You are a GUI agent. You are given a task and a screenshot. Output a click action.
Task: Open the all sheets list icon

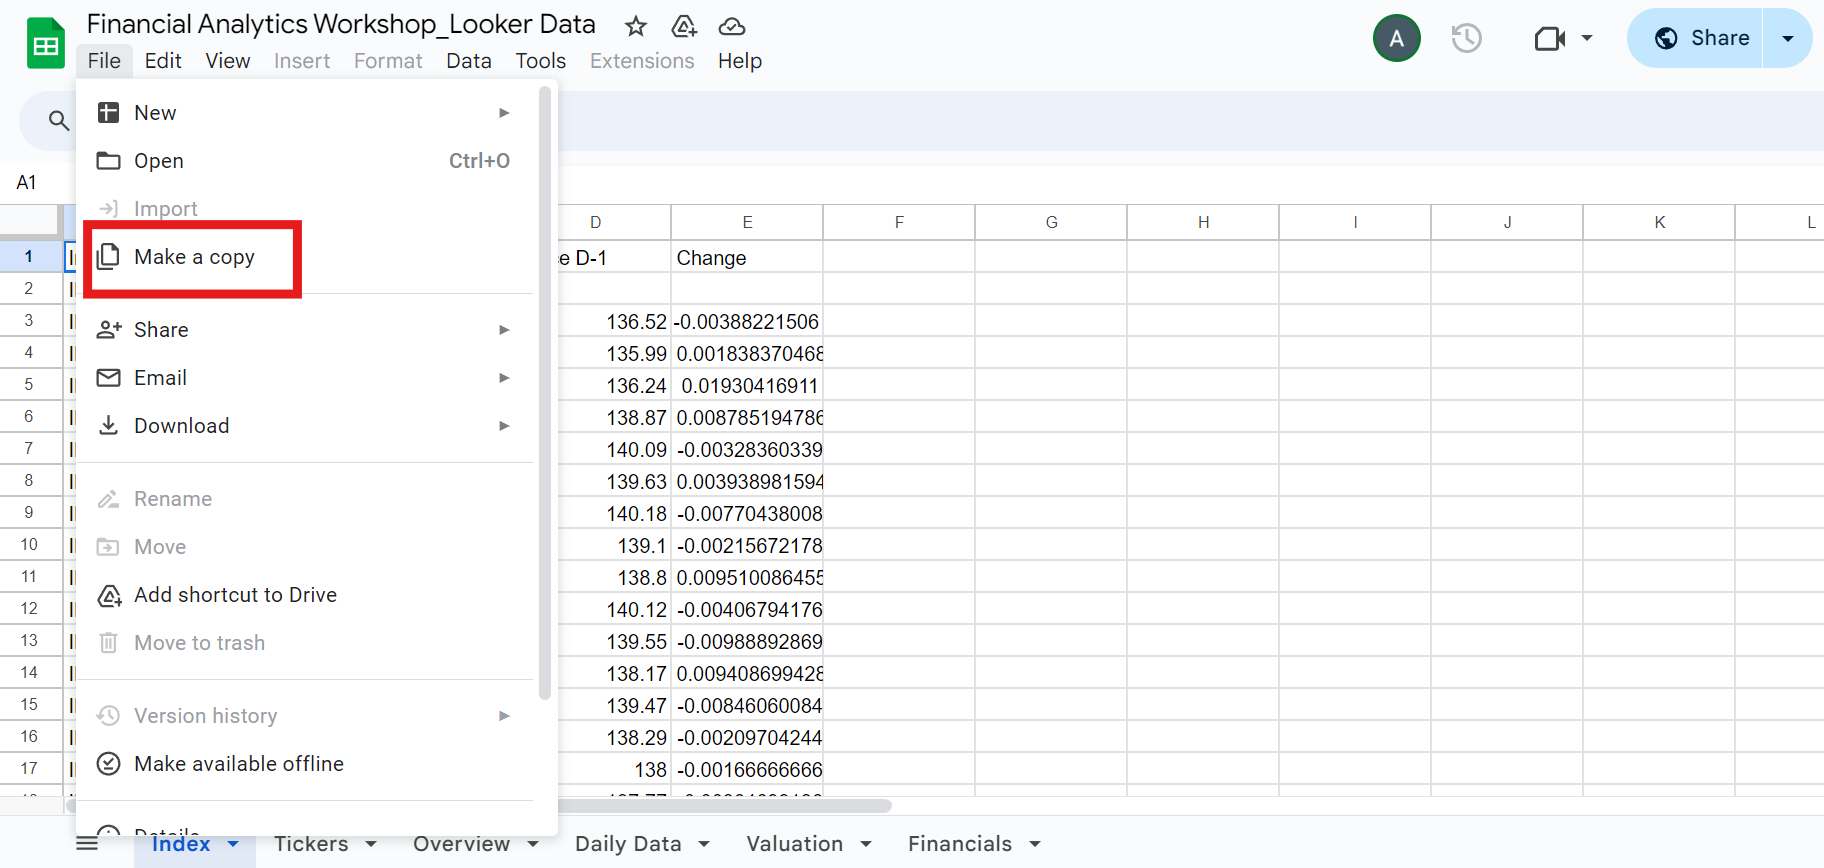pyautogui.click(x=87, y=844)
